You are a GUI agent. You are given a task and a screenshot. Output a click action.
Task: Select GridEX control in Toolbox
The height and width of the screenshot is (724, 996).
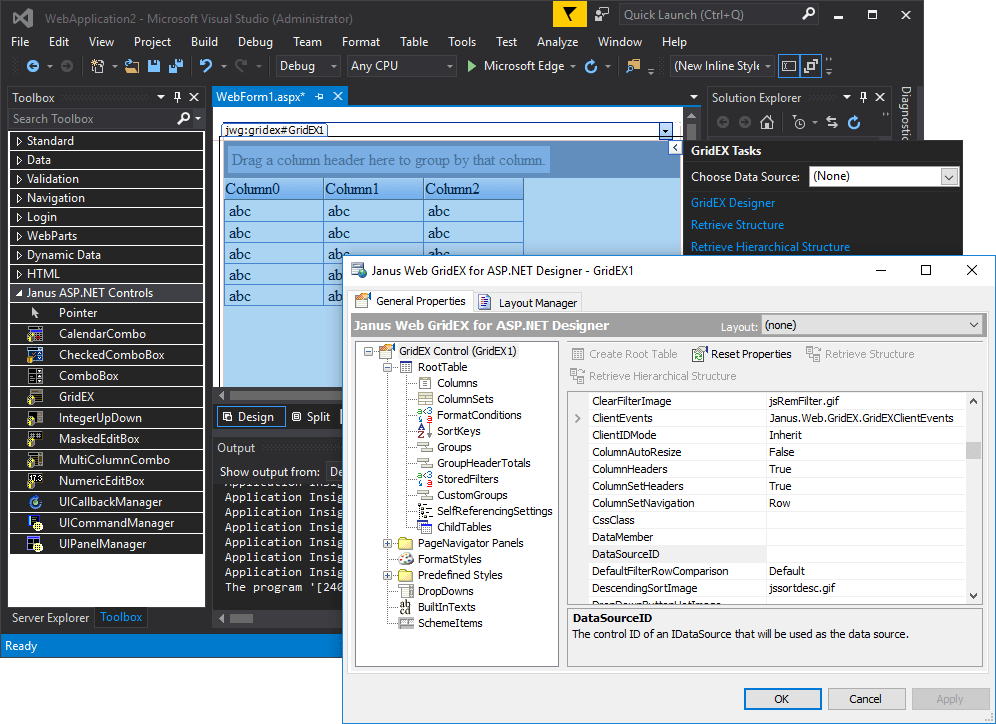[x=106, y=397]
